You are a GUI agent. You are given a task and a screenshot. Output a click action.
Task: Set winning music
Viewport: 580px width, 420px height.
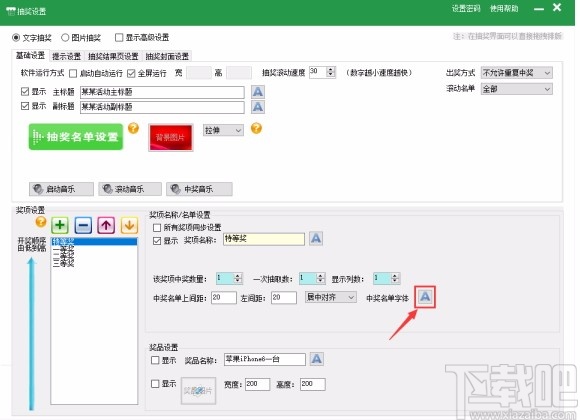199,189
